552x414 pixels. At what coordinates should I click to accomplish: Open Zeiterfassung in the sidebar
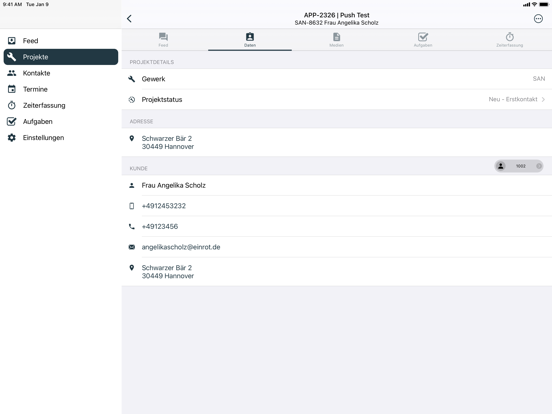[61, 105]
